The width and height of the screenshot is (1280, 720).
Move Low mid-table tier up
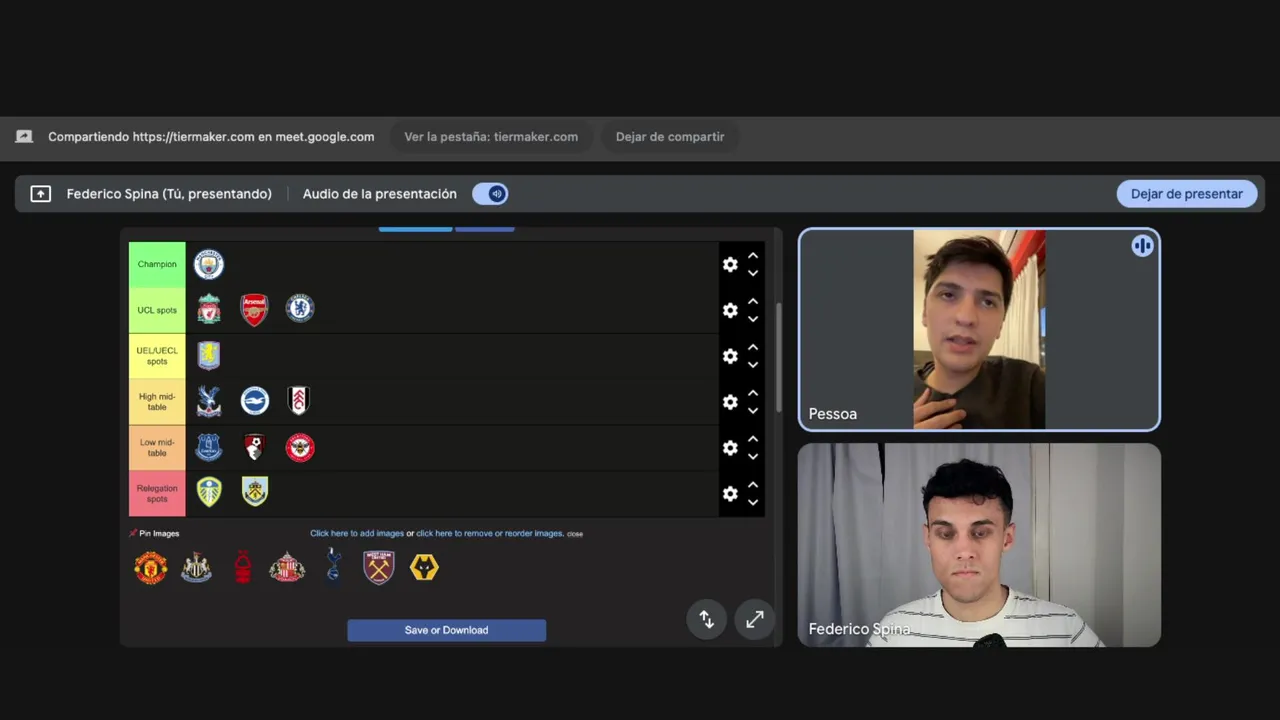[x=753, y=440]
